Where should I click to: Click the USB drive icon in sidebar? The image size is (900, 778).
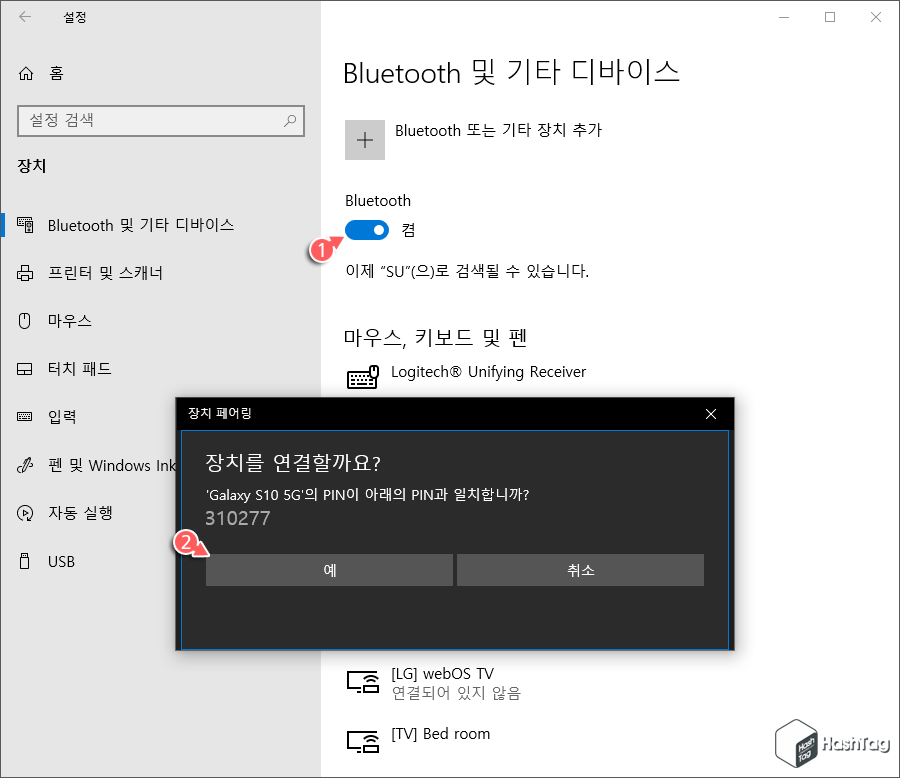coord(25,561)
